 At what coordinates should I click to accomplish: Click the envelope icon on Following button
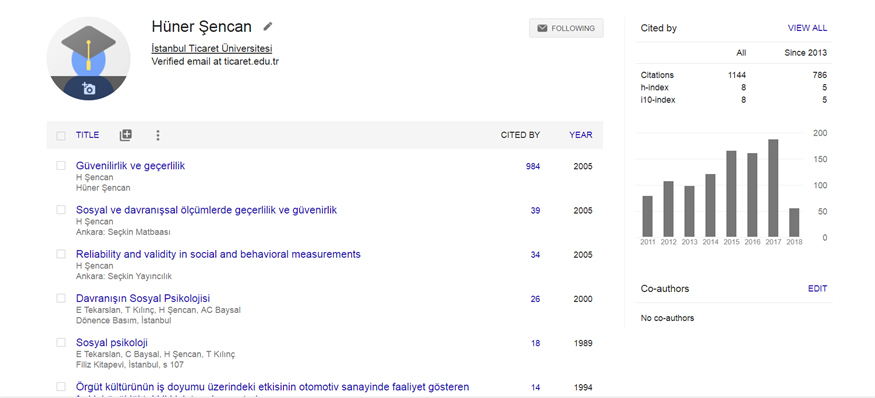coord(542,28)
